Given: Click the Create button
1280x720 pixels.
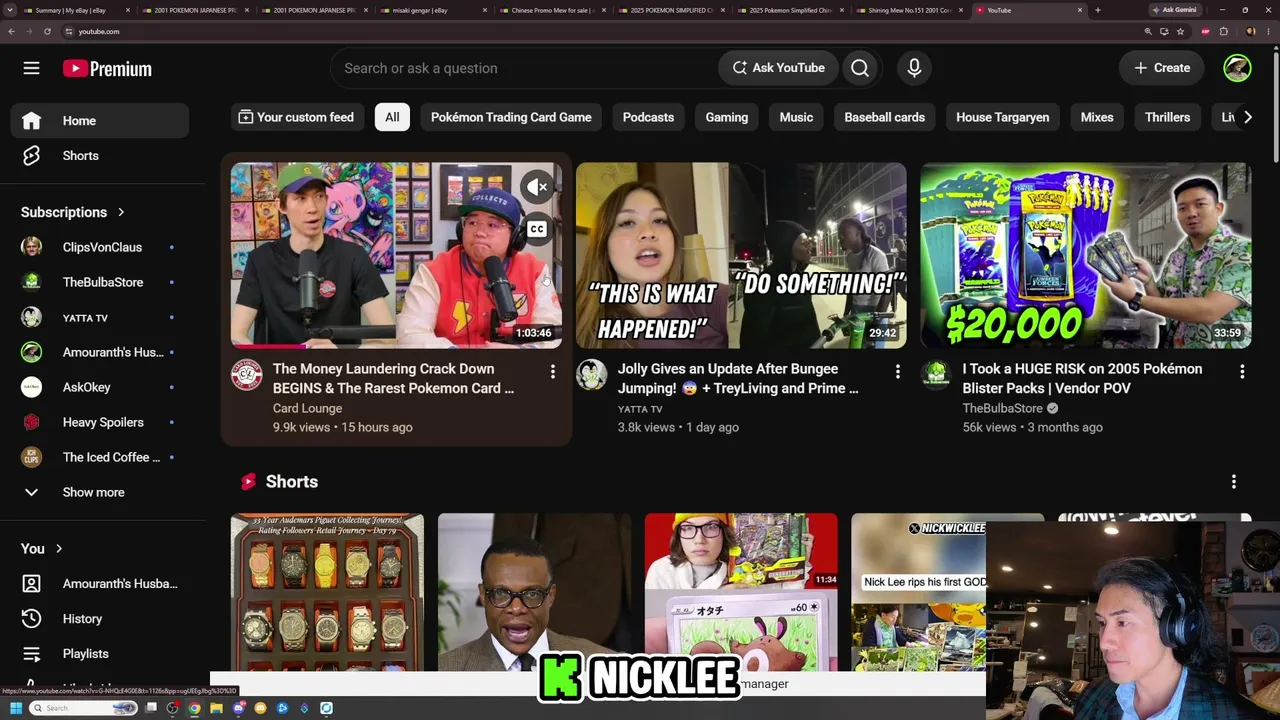Looking at the screenshot, I should pos(1161,68).
